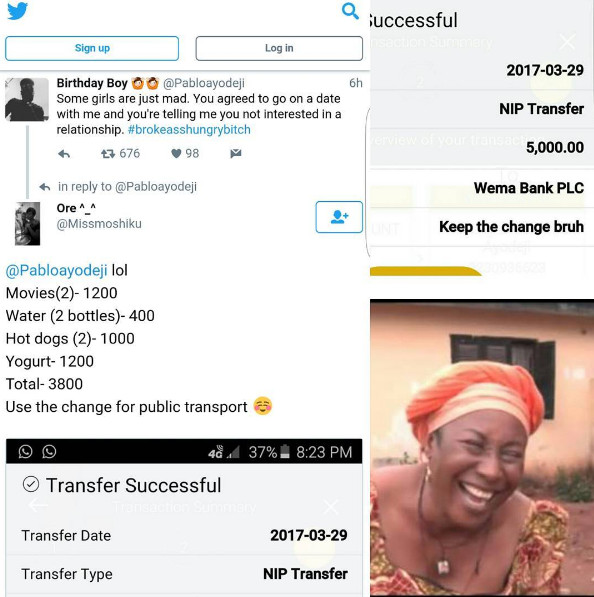Click the Twitter bird logo

coord(18,11)
